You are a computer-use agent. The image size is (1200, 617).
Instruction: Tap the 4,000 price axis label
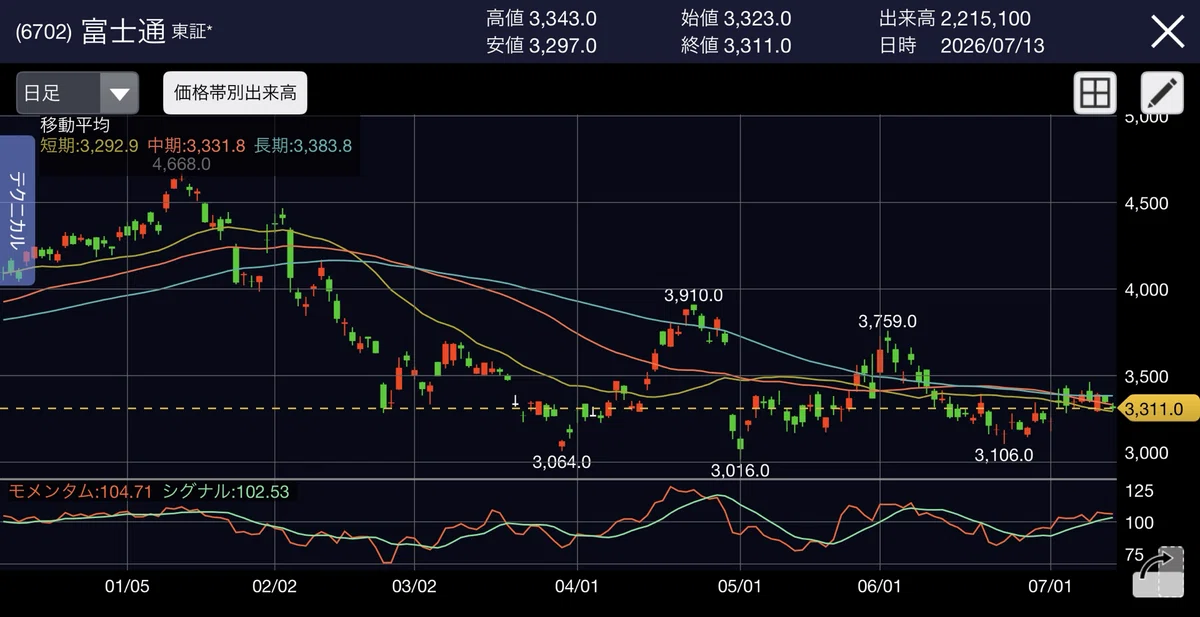pos(1147,289)
